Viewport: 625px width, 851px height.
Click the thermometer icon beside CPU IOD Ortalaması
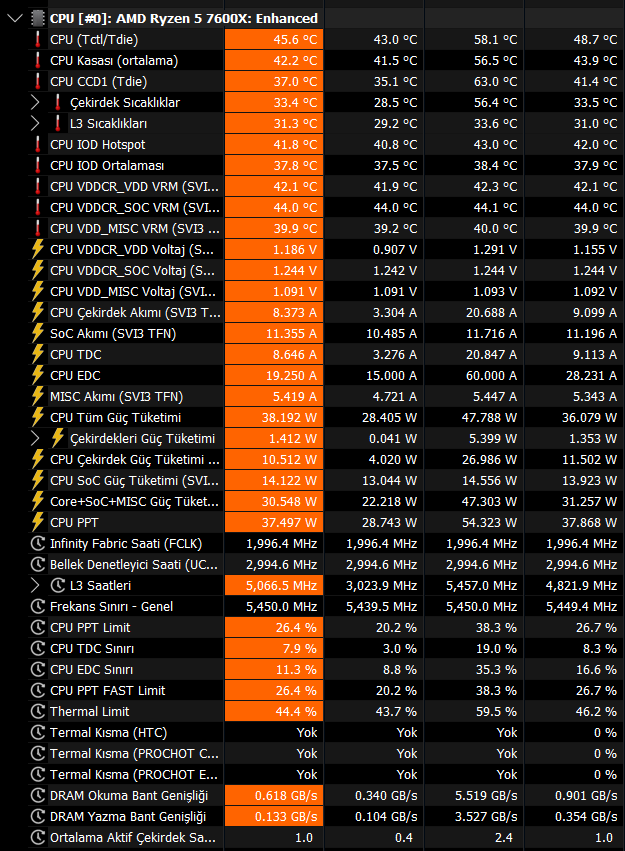[x=37, y=166]
